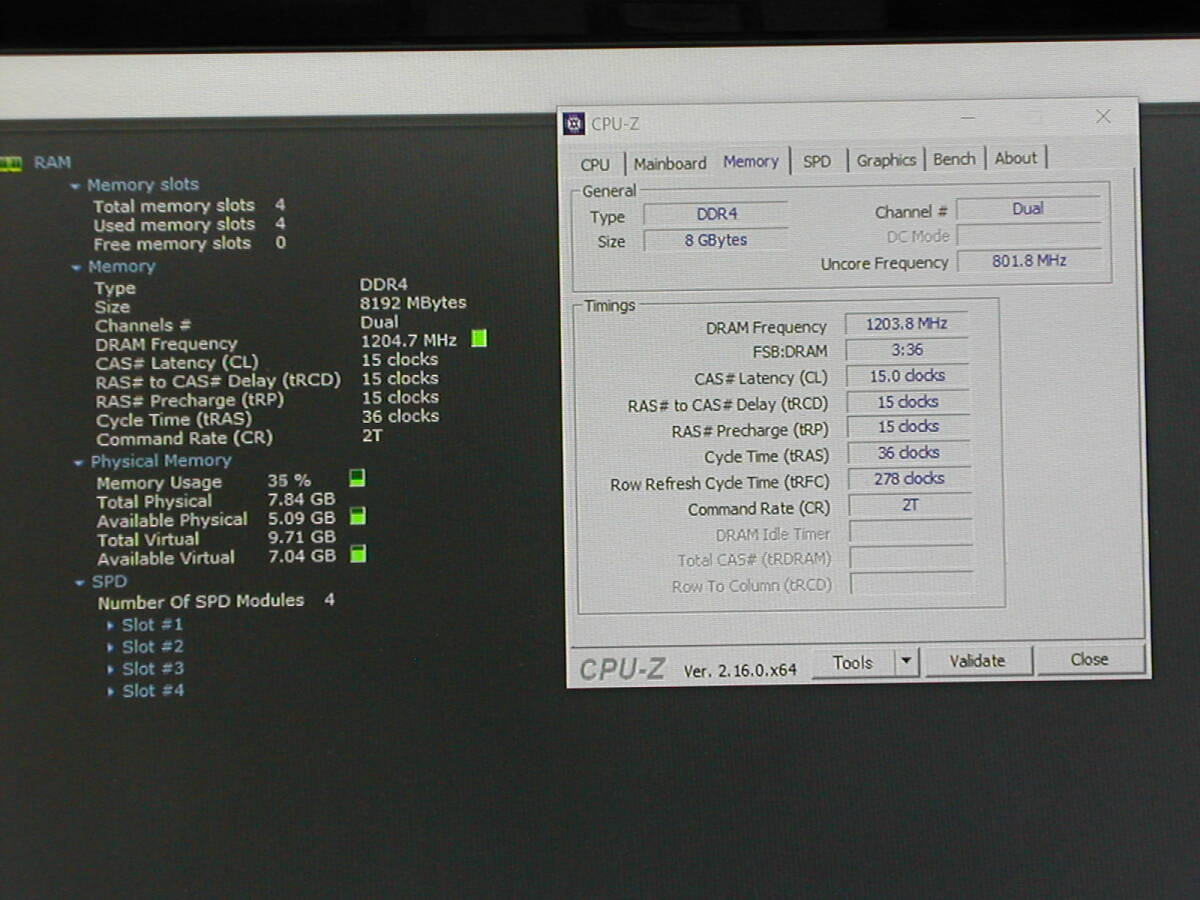Collapse the Memory section arrow
The height and width of the screenshot is (900, 1200).
[x=76, y=267]
